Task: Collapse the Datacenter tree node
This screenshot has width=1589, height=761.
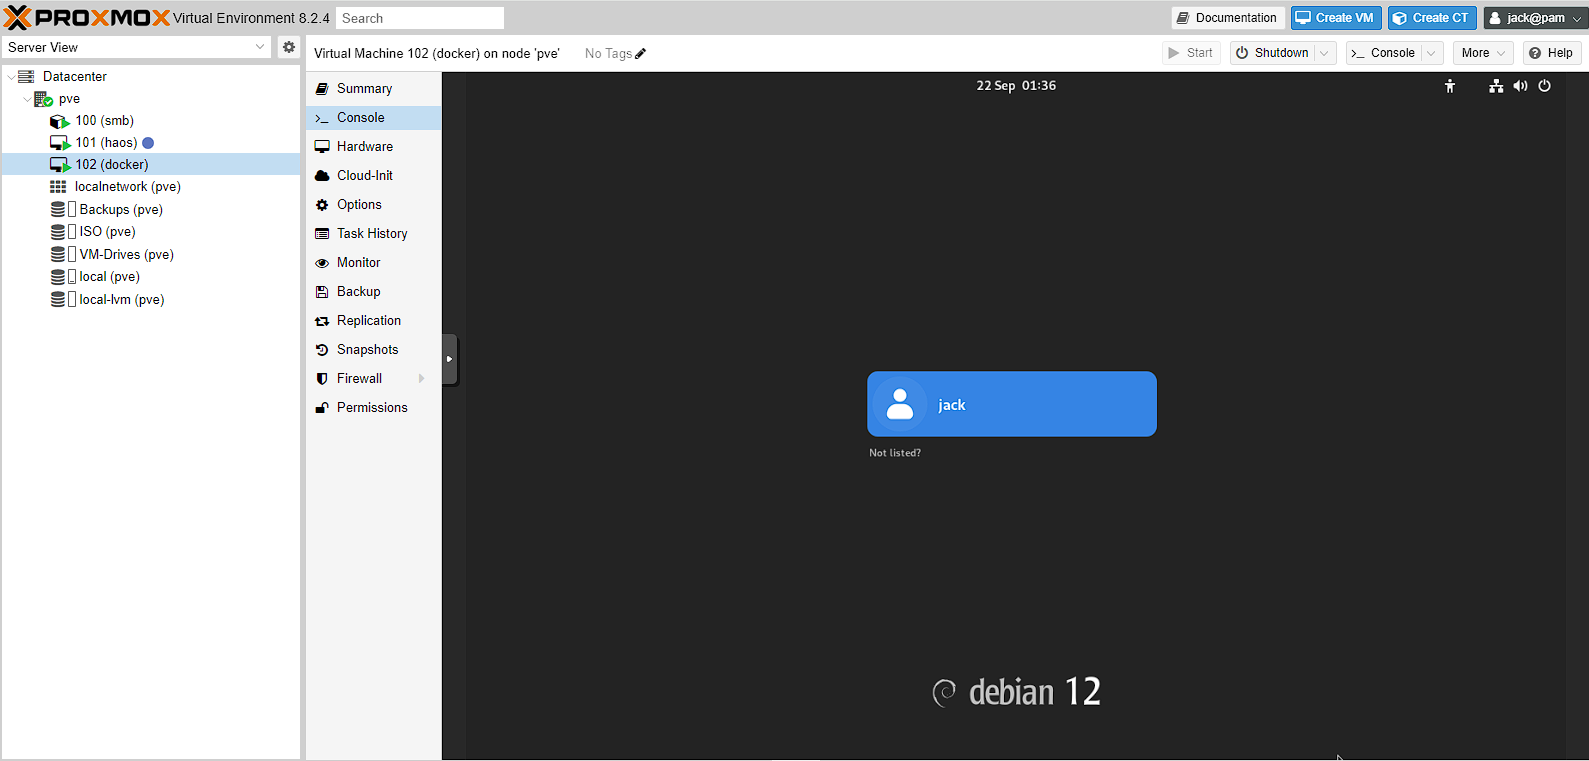Action: (11, 76)
